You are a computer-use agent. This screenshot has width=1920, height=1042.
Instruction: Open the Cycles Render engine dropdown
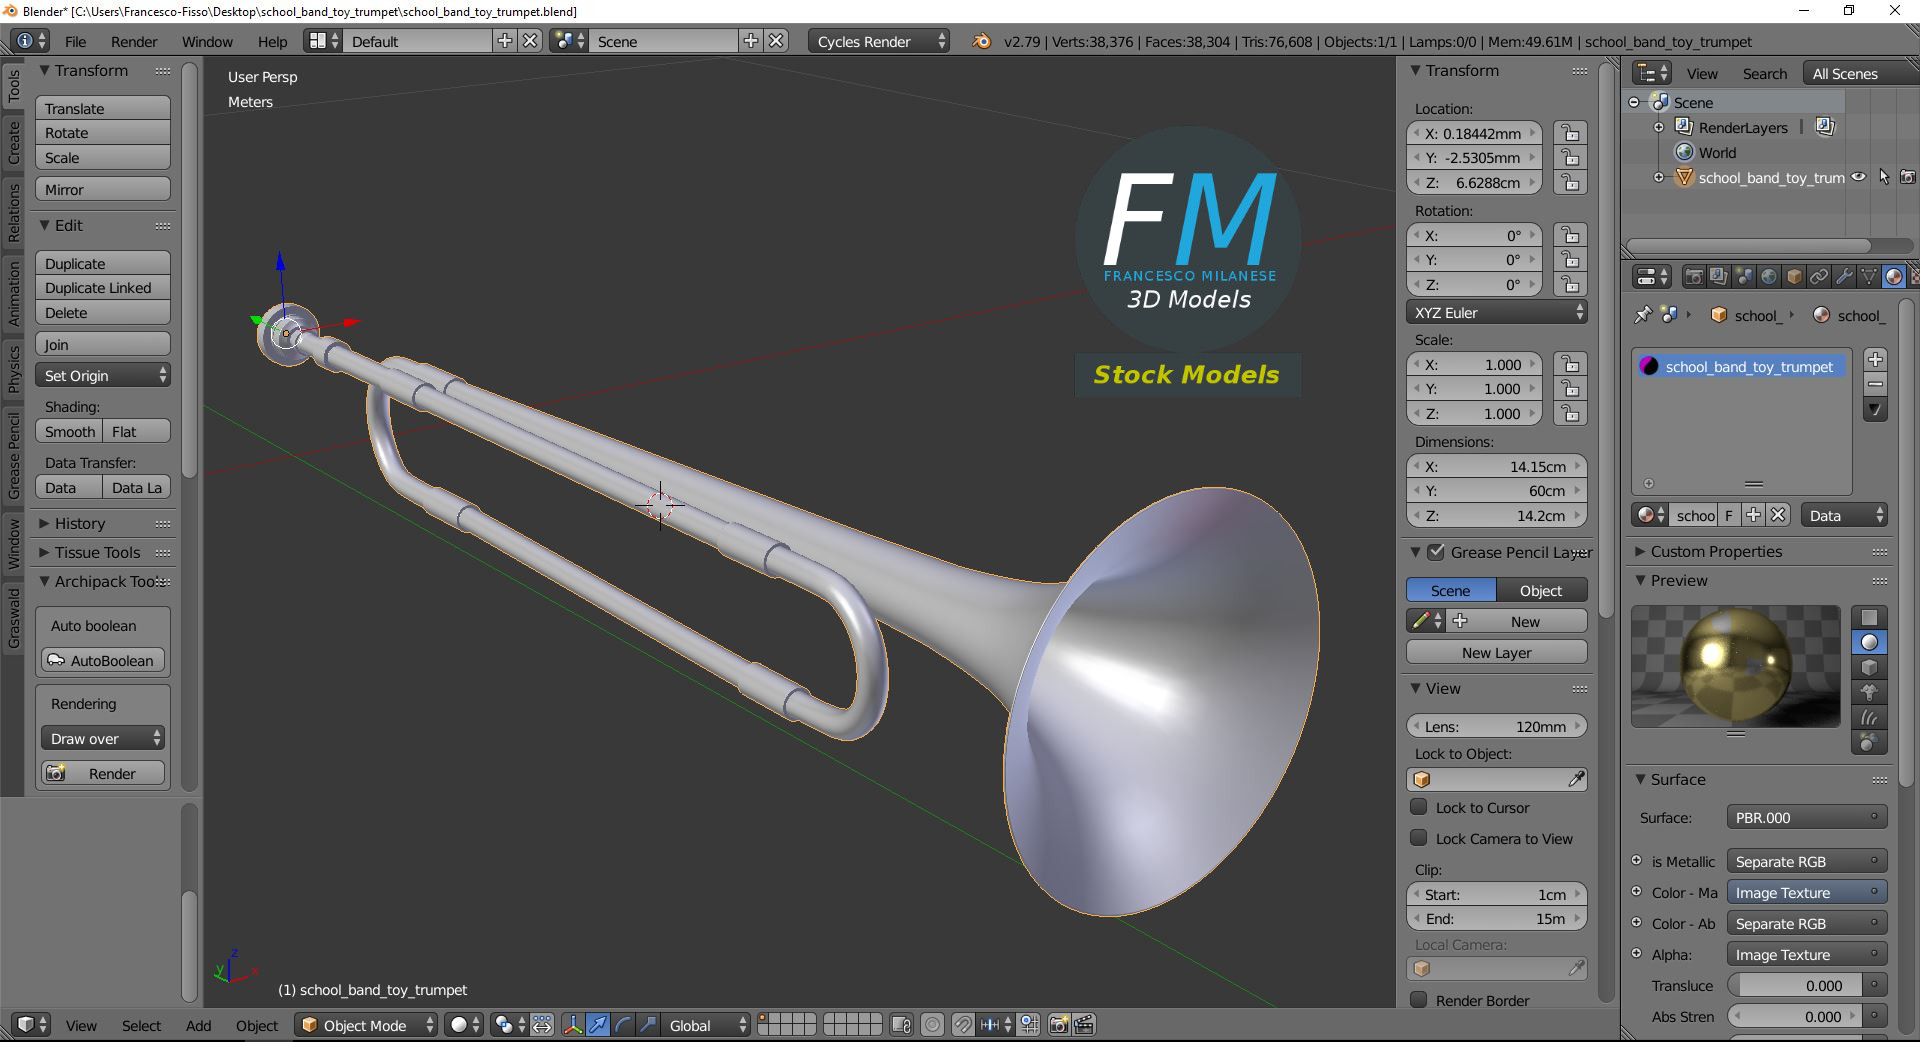(x=879, y=41)
